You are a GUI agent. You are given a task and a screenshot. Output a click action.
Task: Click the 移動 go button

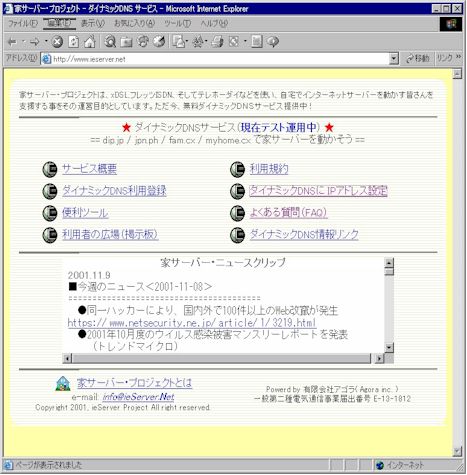(417, 59)
